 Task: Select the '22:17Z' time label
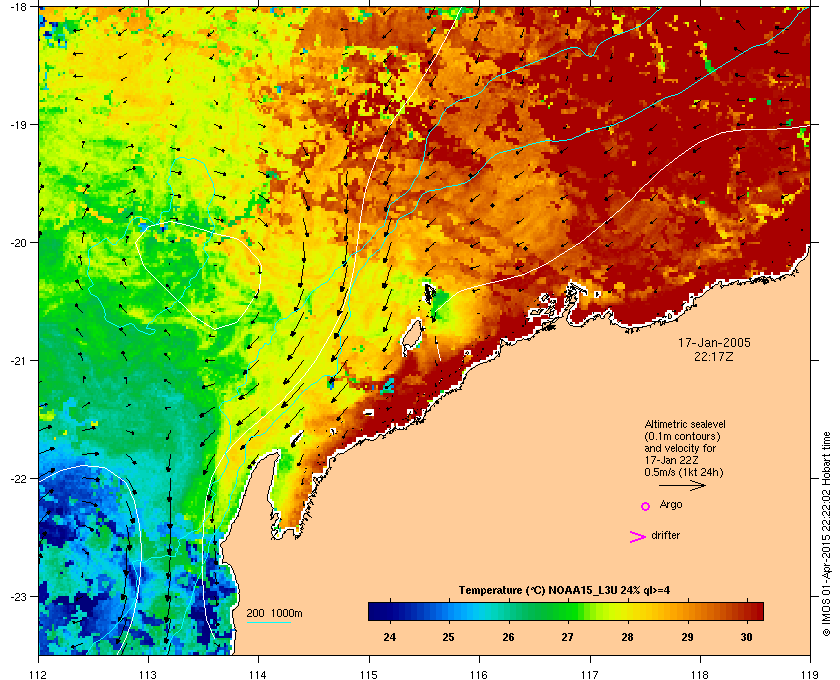714,356
